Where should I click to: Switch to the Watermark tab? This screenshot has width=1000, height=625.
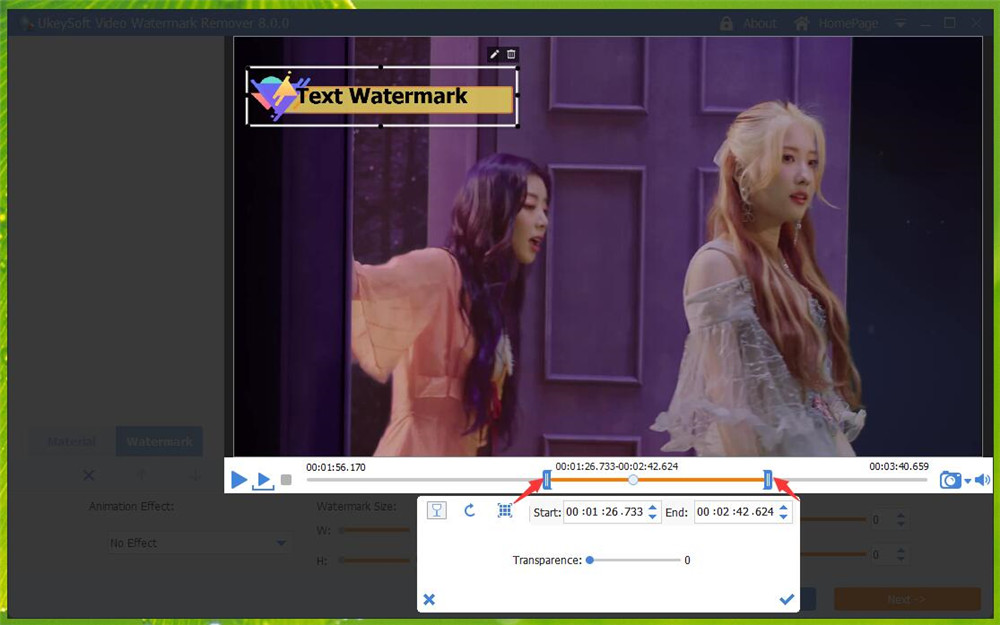[x=159, y=441]
